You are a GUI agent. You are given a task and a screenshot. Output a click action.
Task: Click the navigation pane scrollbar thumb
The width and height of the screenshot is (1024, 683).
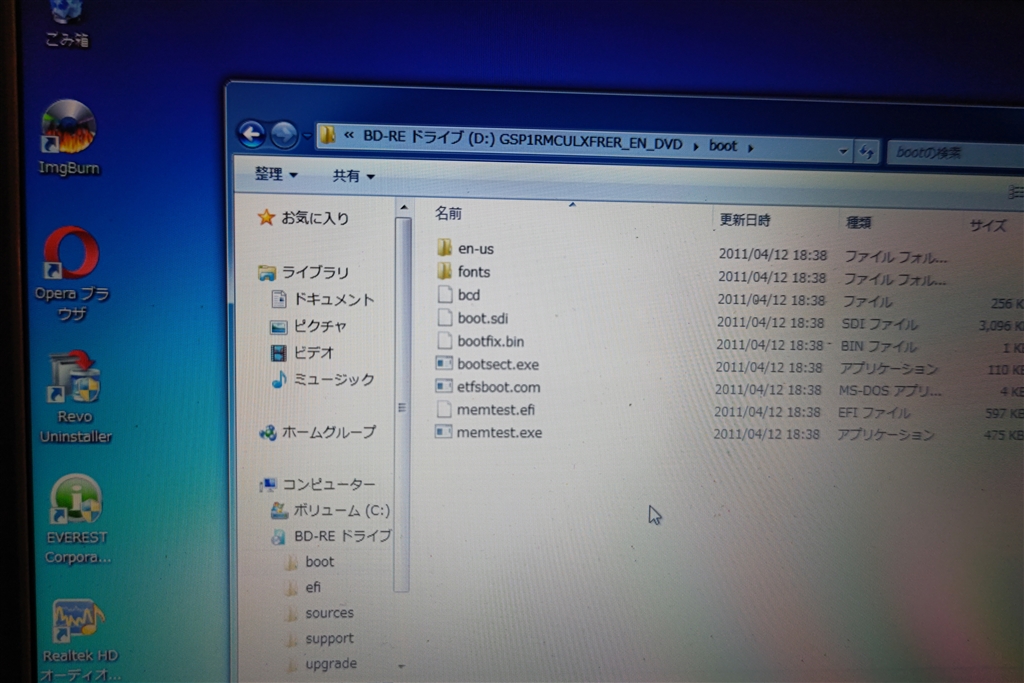403,405
